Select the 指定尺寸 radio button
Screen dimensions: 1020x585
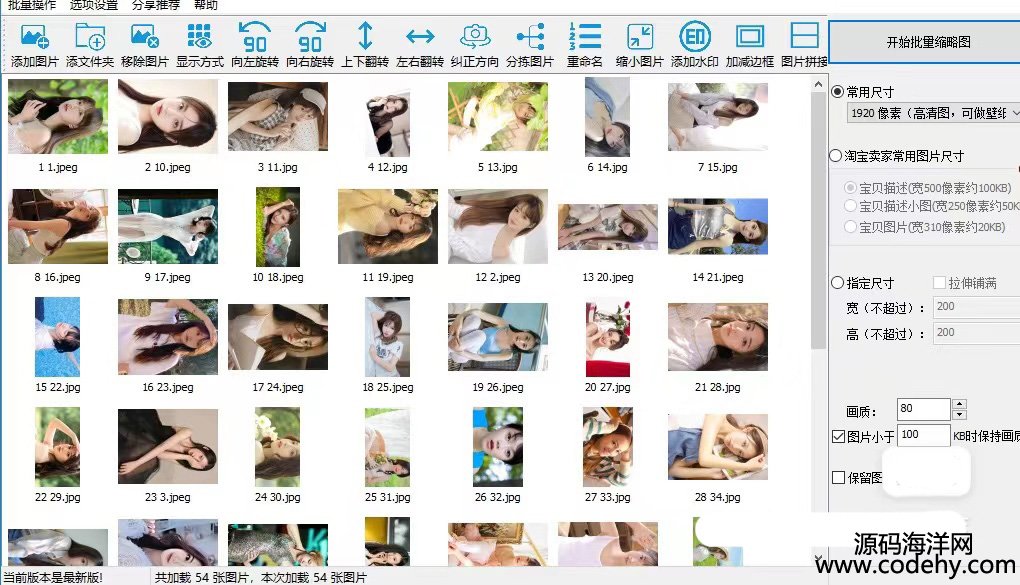coord(838,282)
